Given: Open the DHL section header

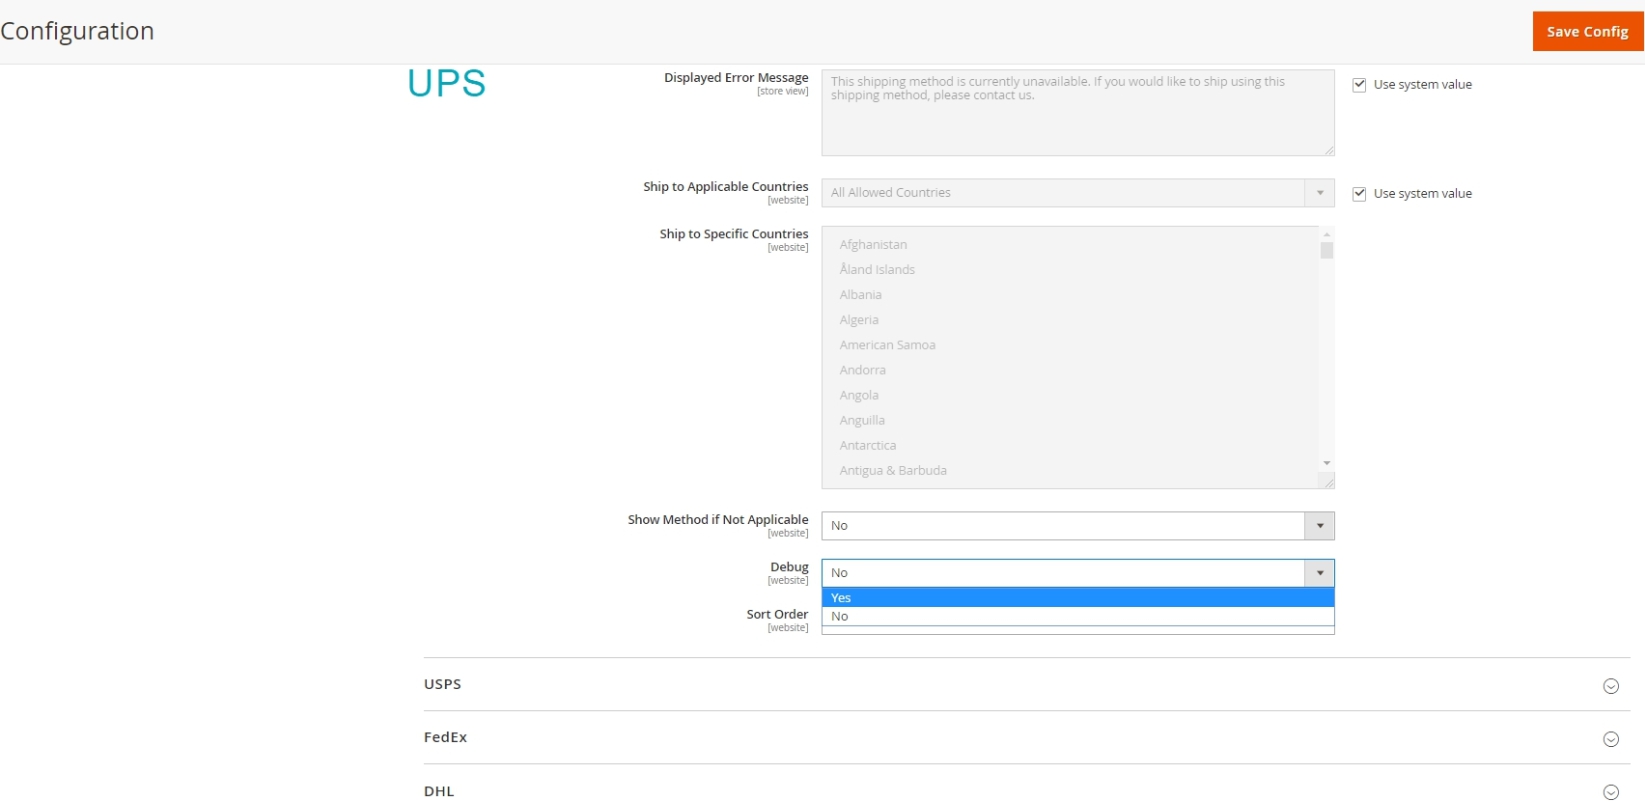Looking at the screenshot, I should 1026,785.
